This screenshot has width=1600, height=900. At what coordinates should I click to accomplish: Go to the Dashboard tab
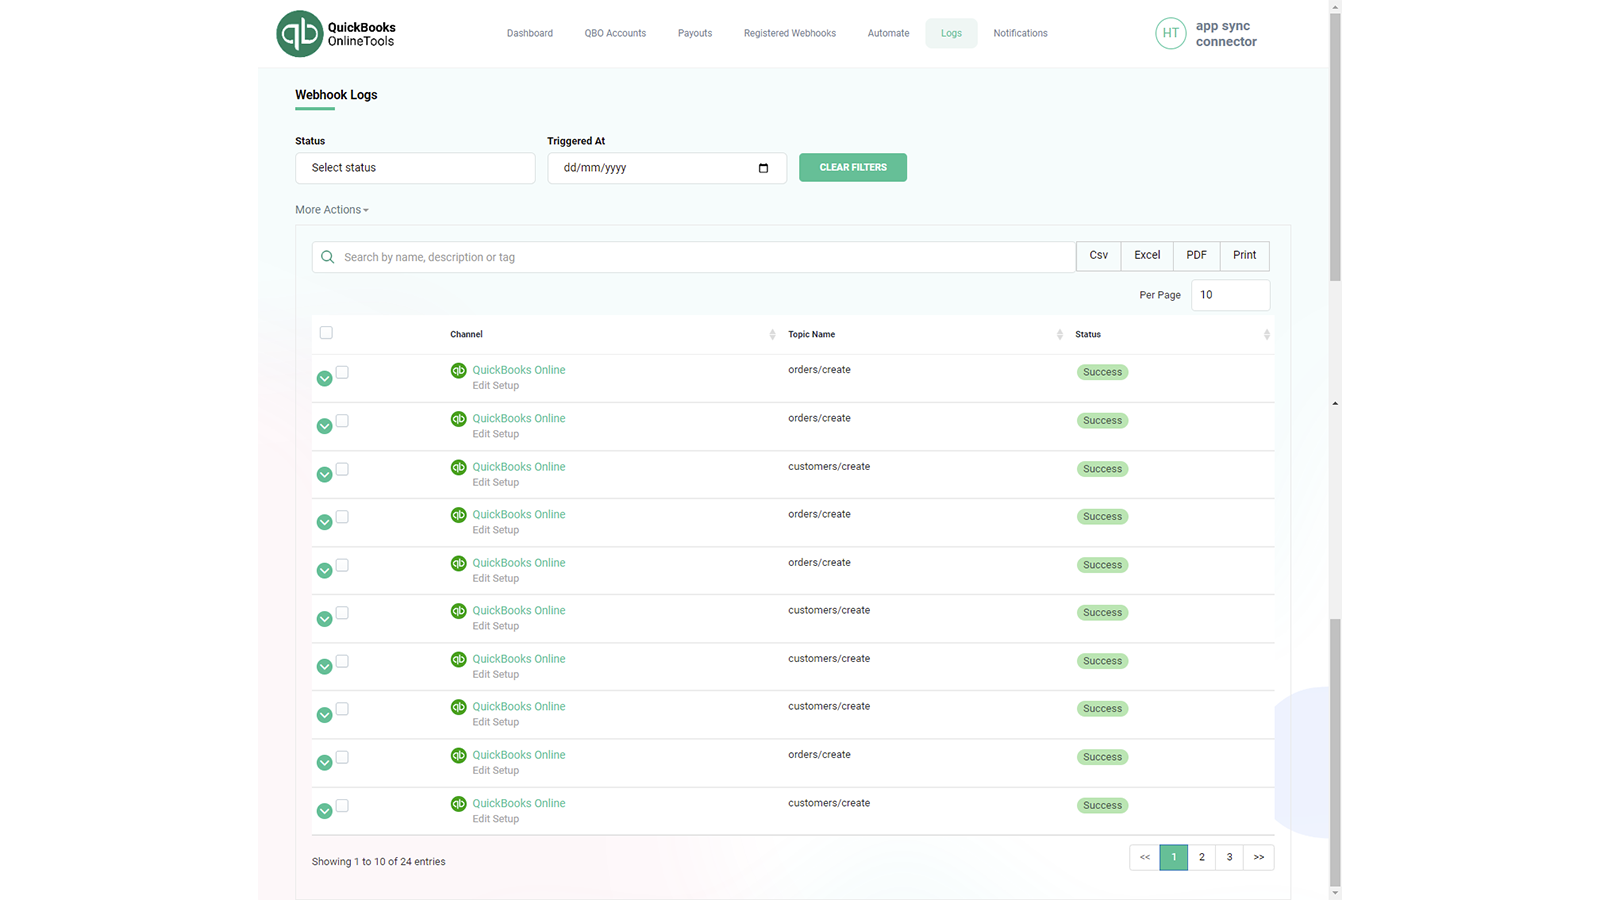(x=530, y=33)
